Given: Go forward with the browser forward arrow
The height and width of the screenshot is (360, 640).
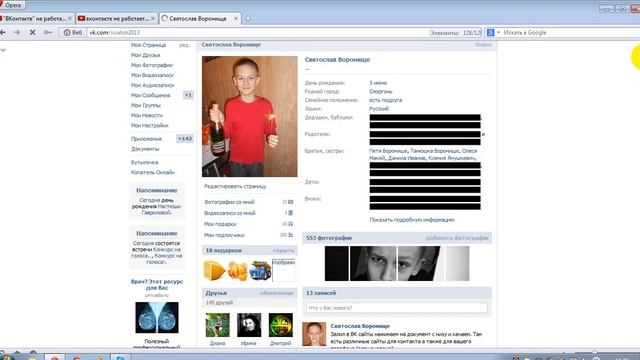Looking at the screenshot, I should (17, 32).
